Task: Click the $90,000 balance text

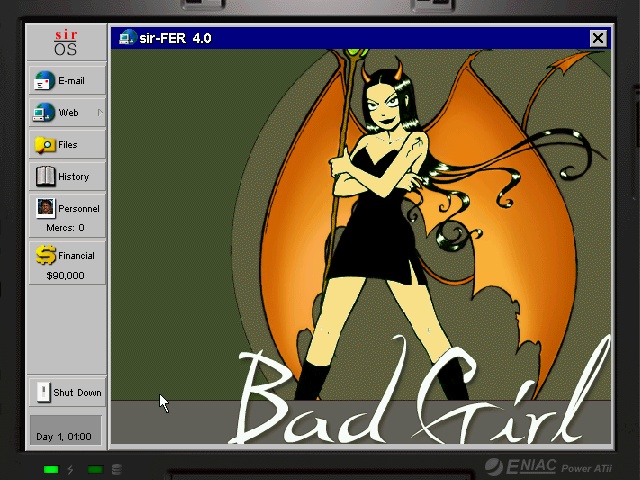Action: click(x=66, y=275)
